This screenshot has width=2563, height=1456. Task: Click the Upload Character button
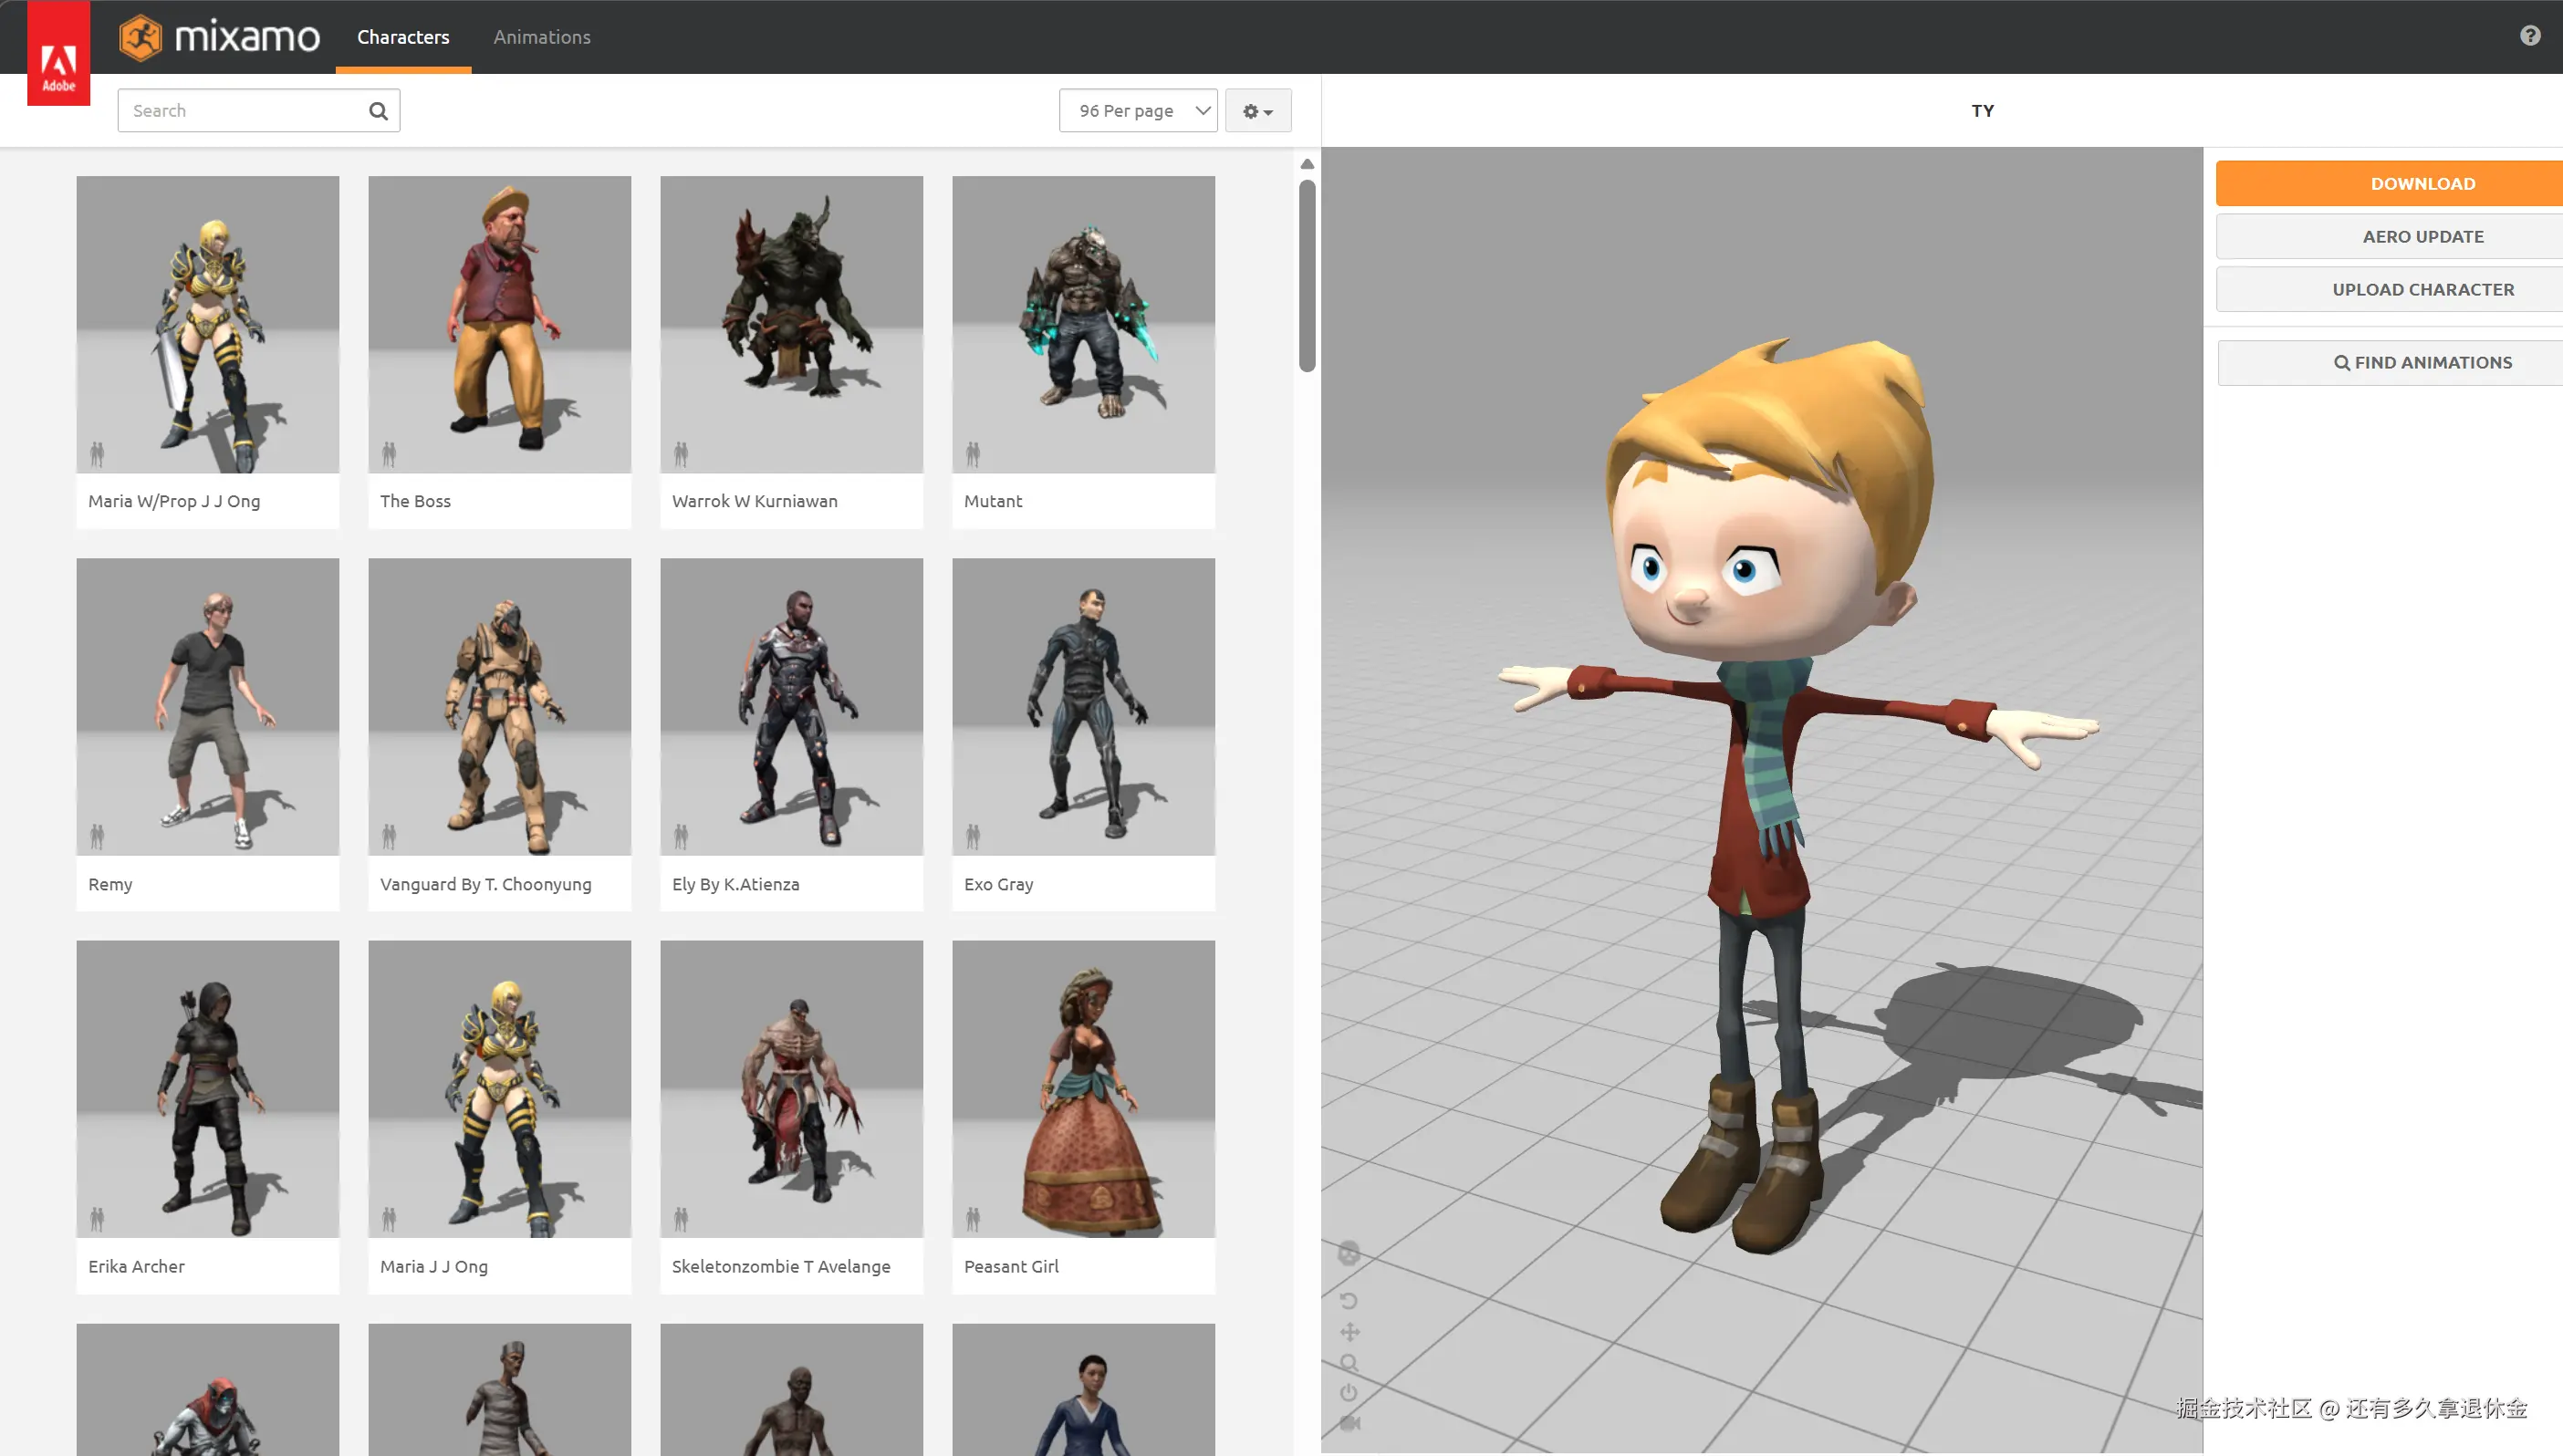2389,290
